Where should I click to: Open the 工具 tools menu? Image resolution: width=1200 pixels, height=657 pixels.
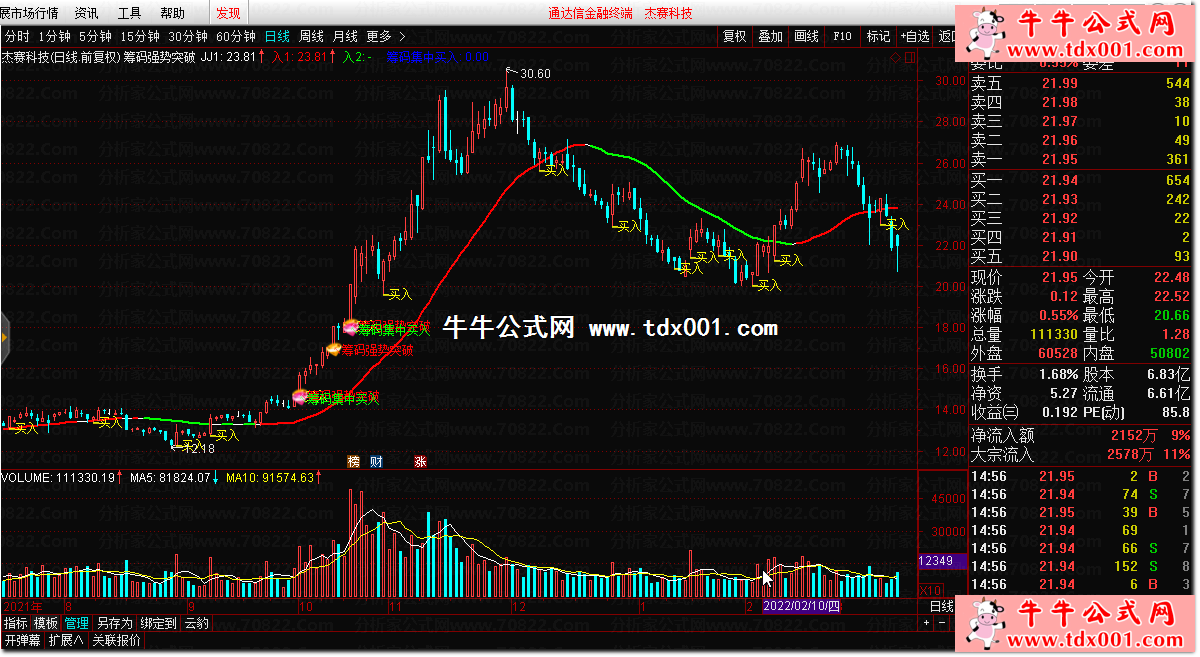tap(129, 13)
